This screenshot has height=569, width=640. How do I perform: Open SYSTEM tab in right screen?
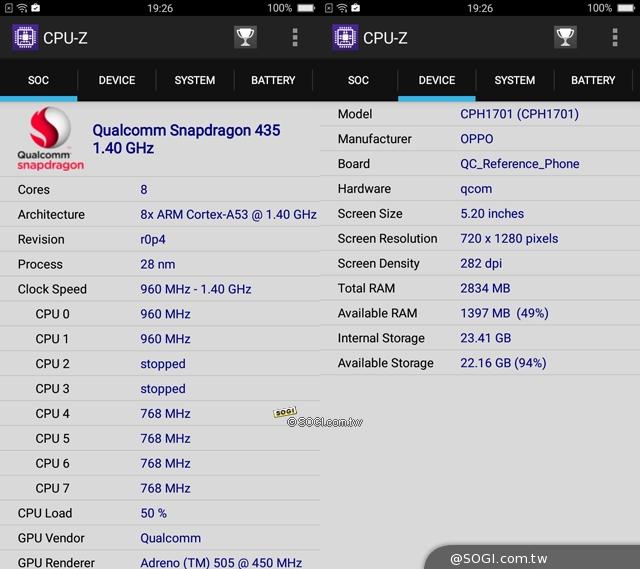(x=515, y=80)
